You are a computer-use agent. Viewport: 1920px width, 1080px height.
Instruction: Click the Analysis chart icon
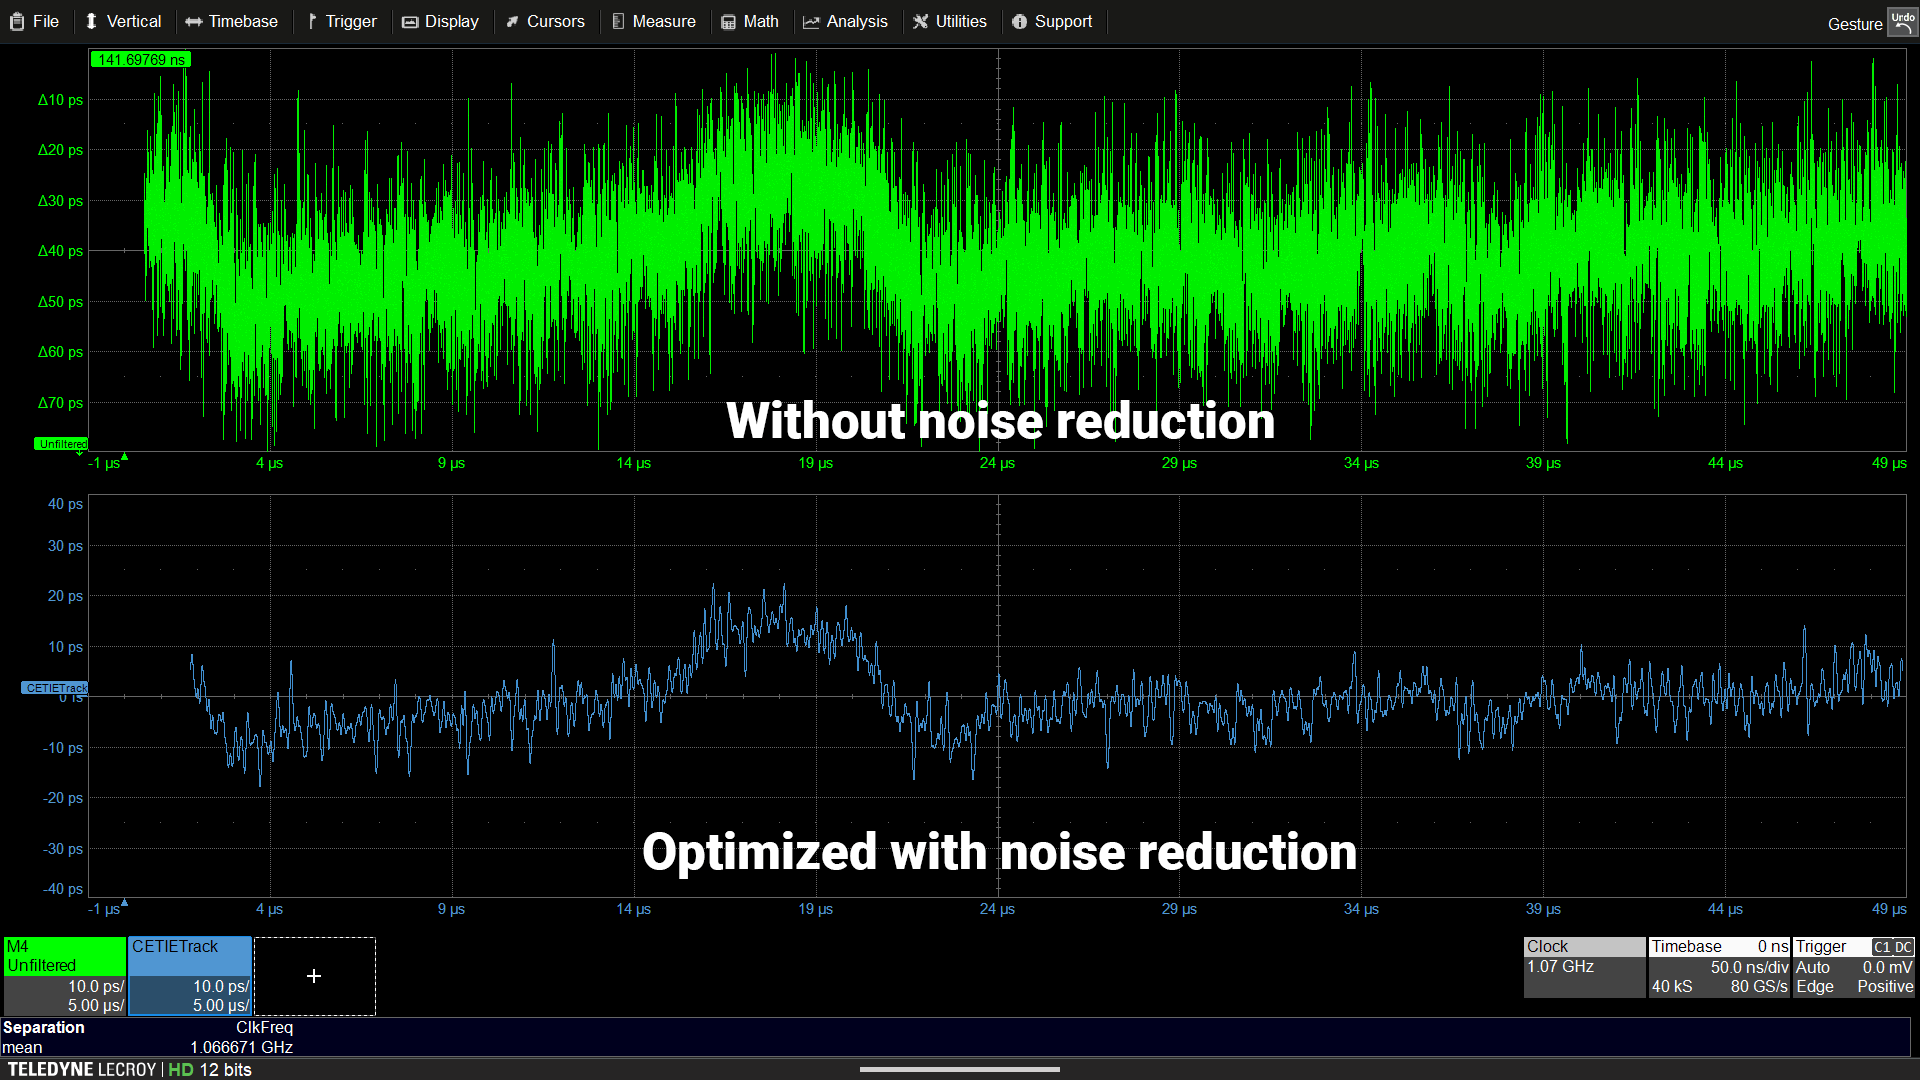[x=811, y=21]
